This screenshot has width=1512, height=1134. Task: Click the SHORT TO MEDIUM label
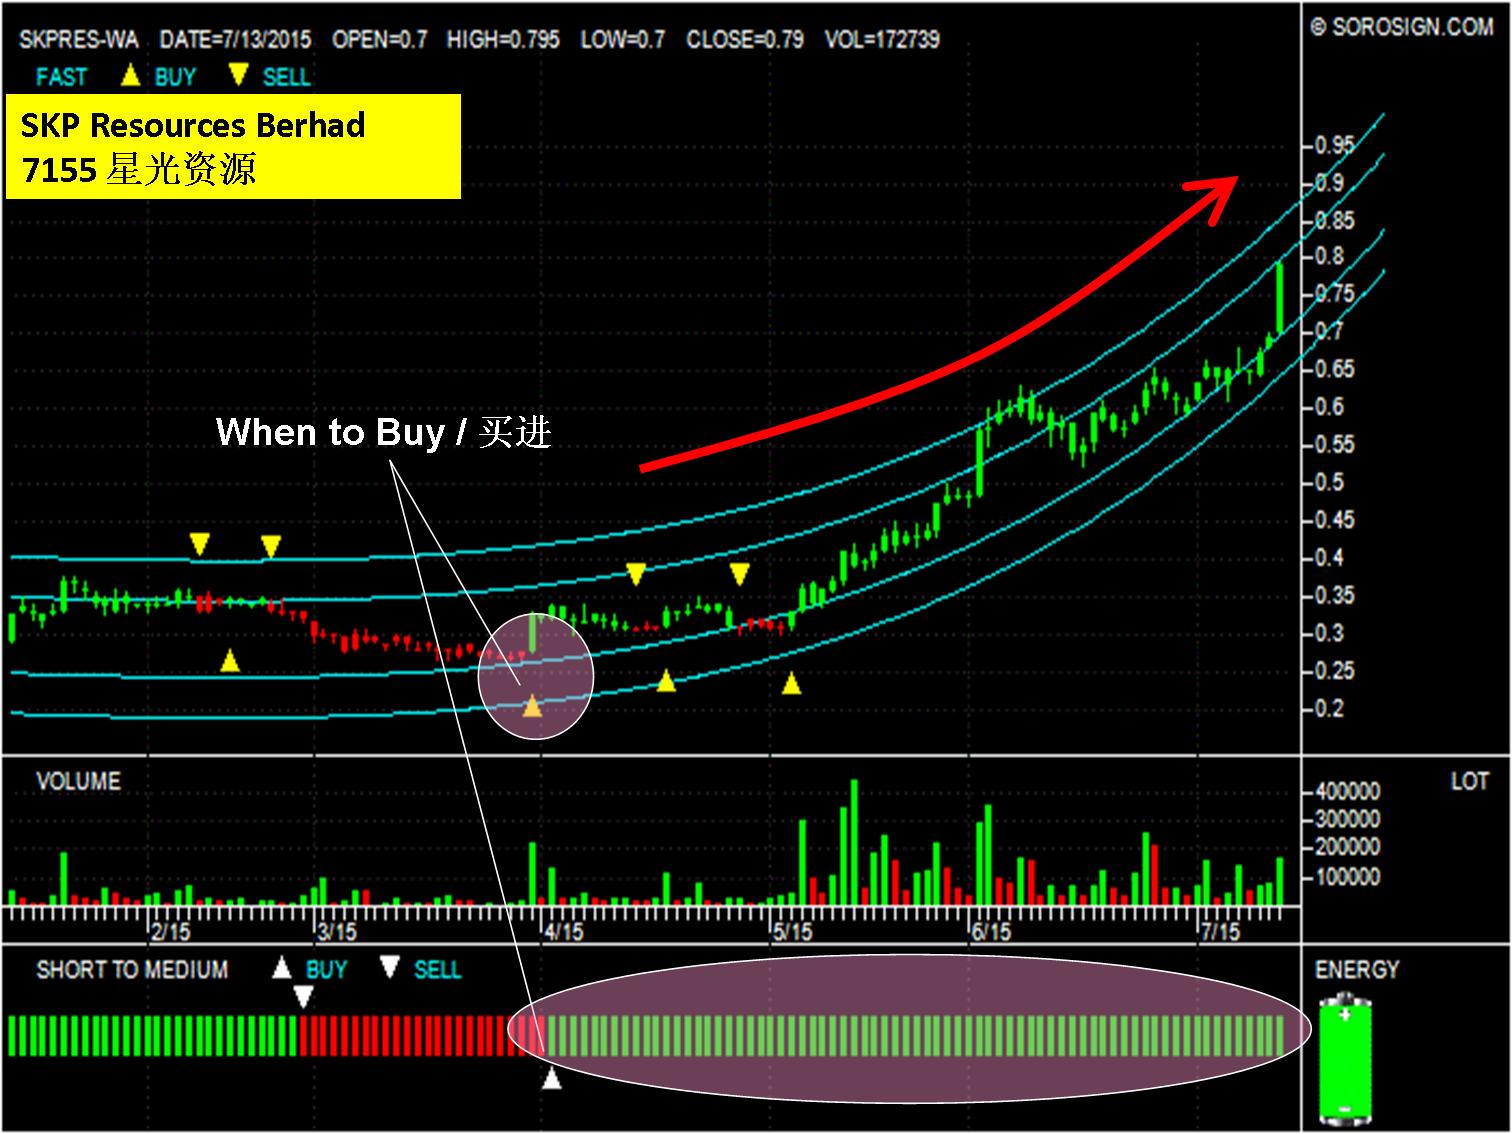point(132,969)
